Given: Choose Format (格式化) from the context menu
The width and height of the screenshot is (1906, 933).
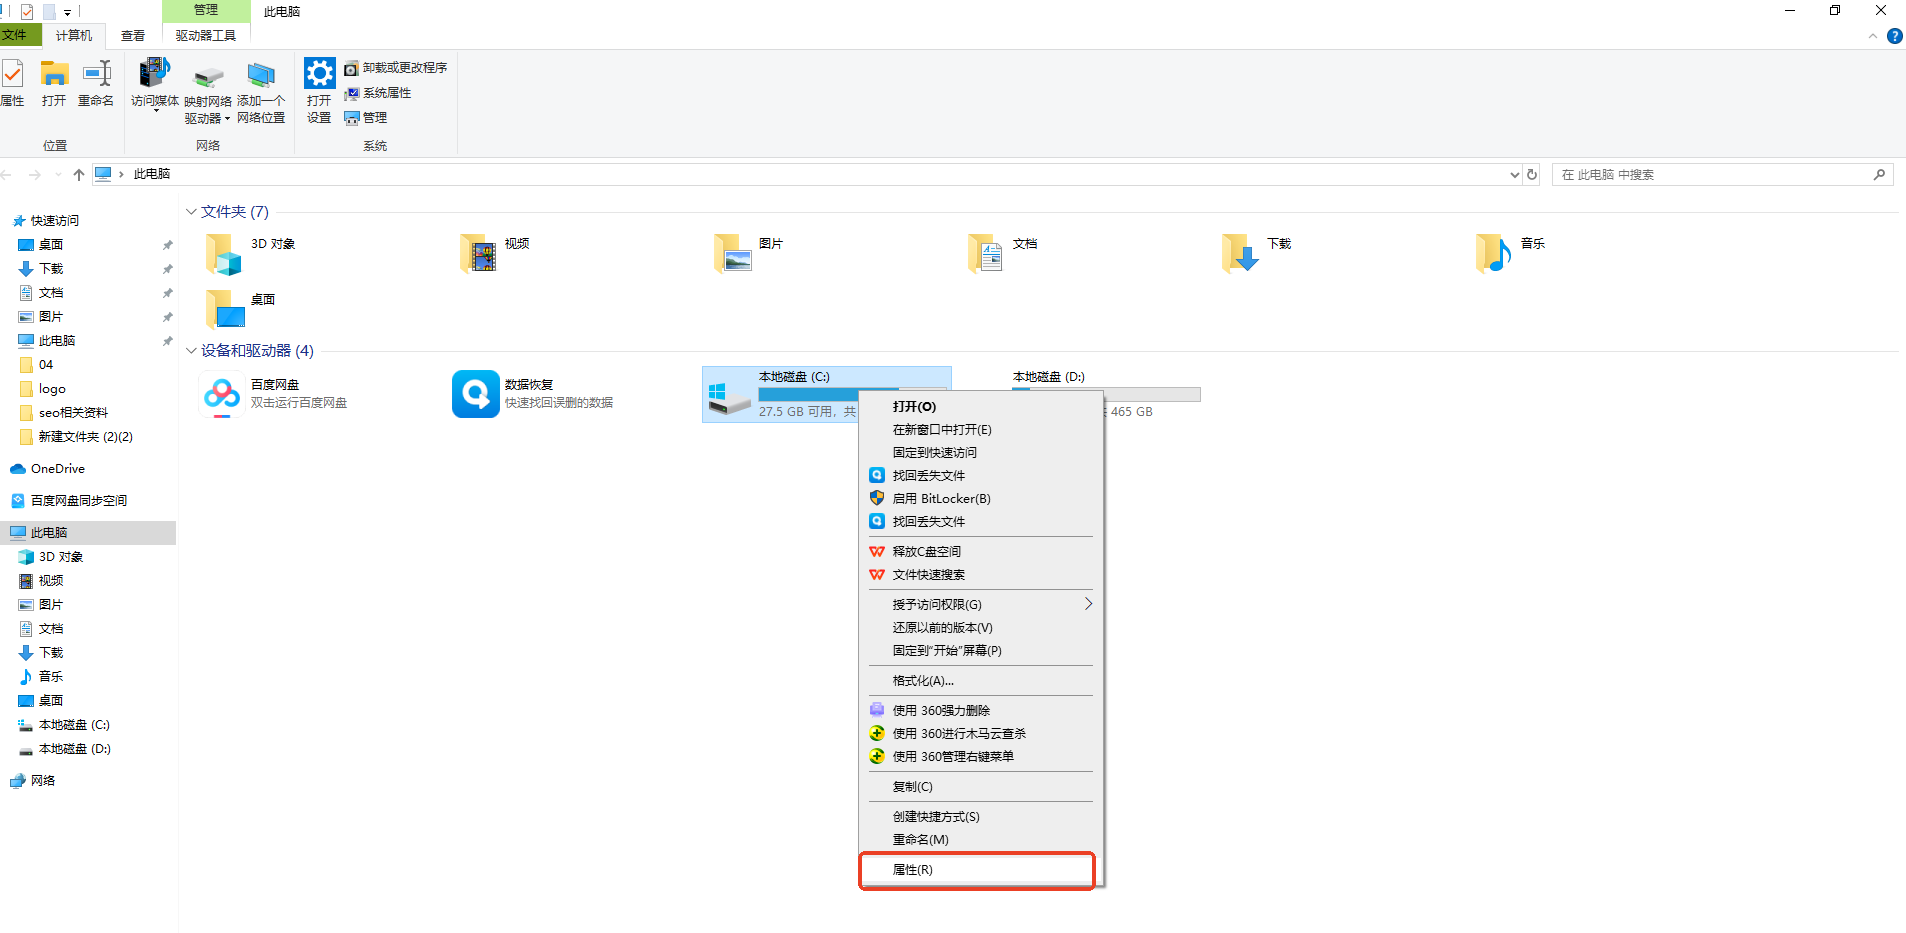Looking at the screenshot, I should (x=922, y=681).
